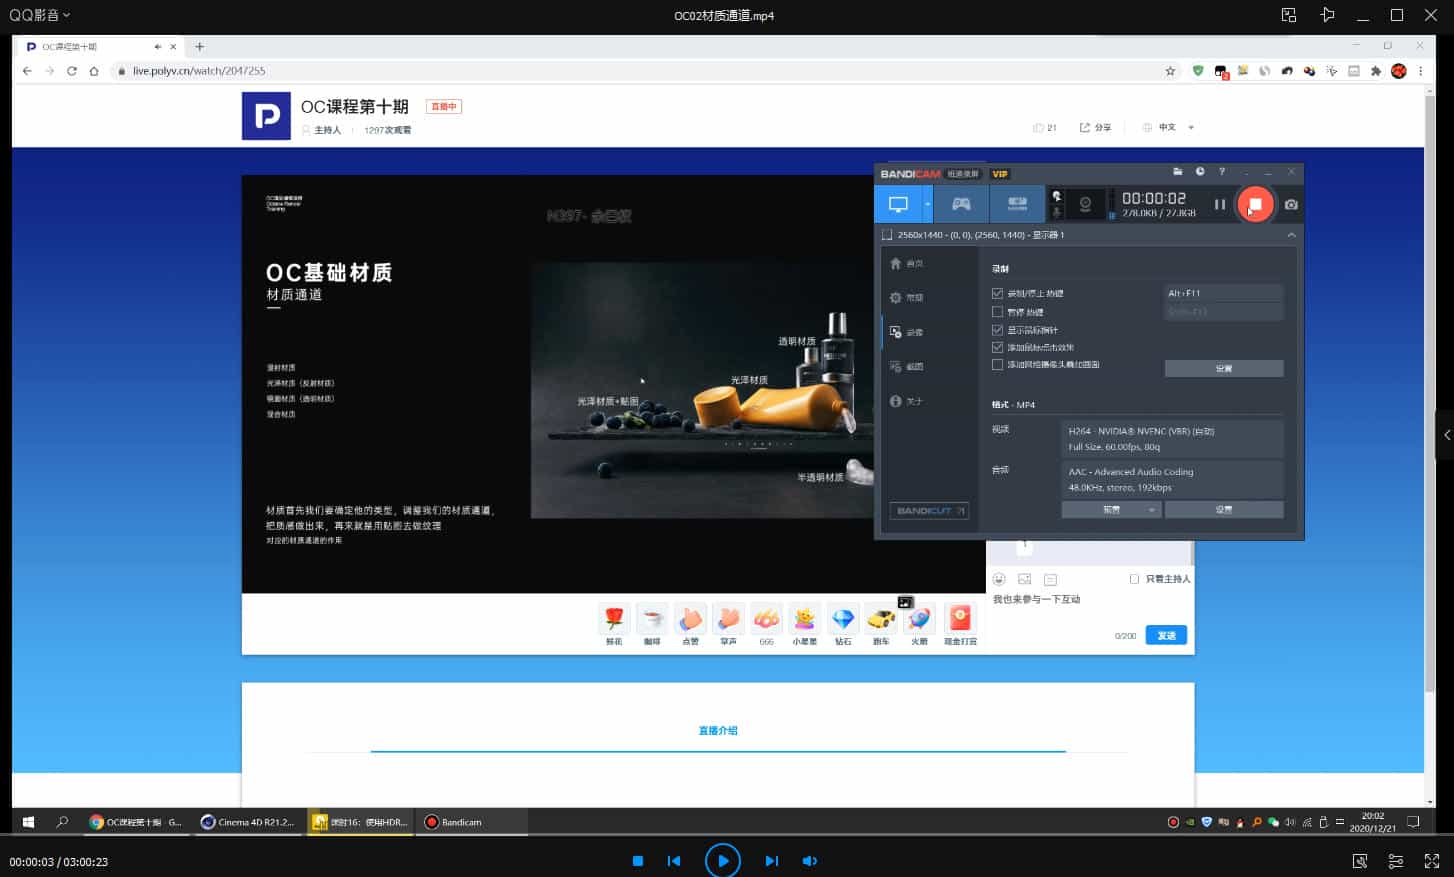
Task: Open the 中文 language dropdown
Action: pos(1169,128)
